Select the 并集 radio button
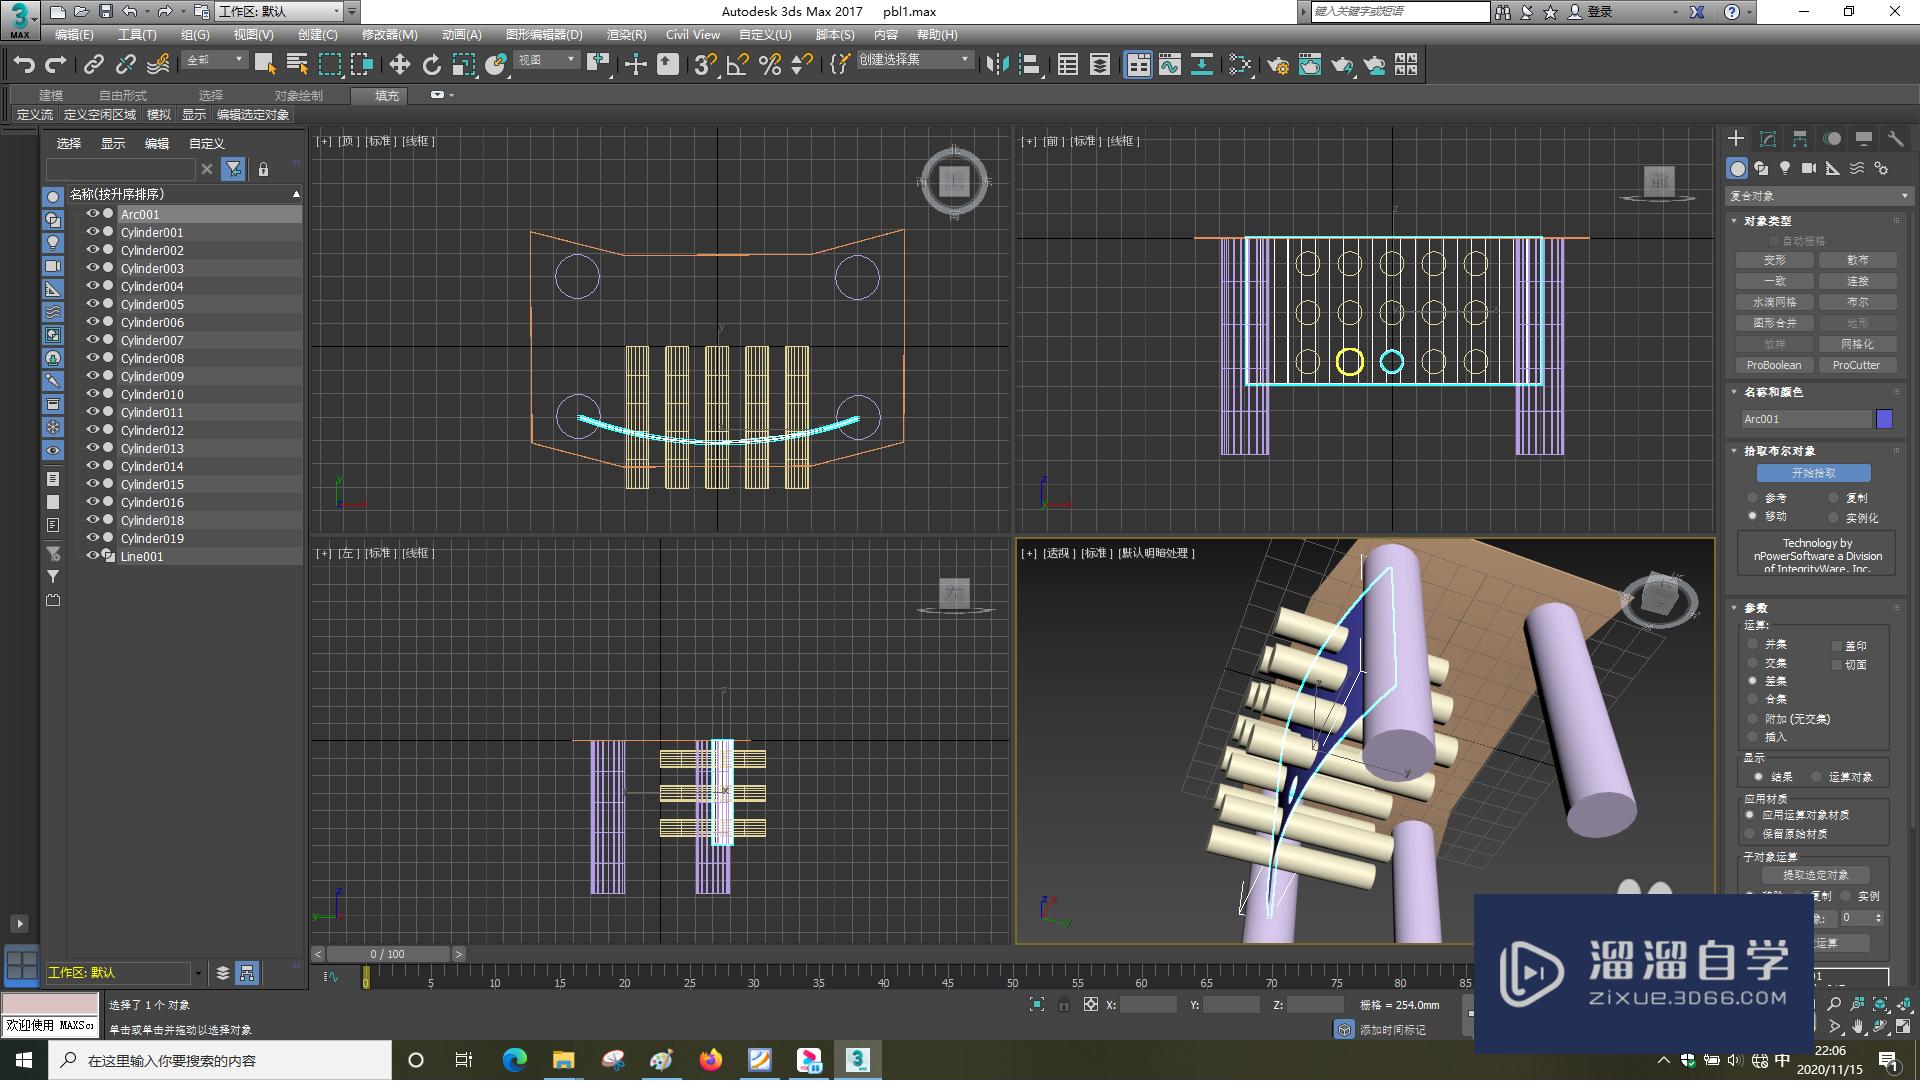 tap(1753, 645)
